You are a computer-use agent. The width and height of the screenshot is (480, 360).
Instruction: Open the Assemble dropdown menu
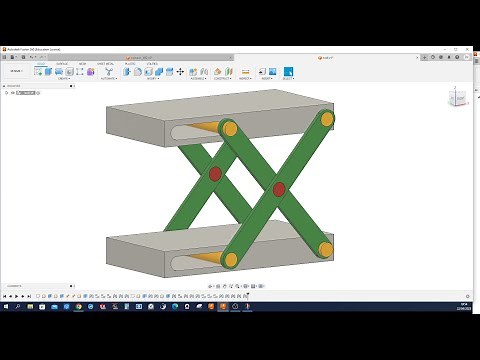tap(198, 79)
